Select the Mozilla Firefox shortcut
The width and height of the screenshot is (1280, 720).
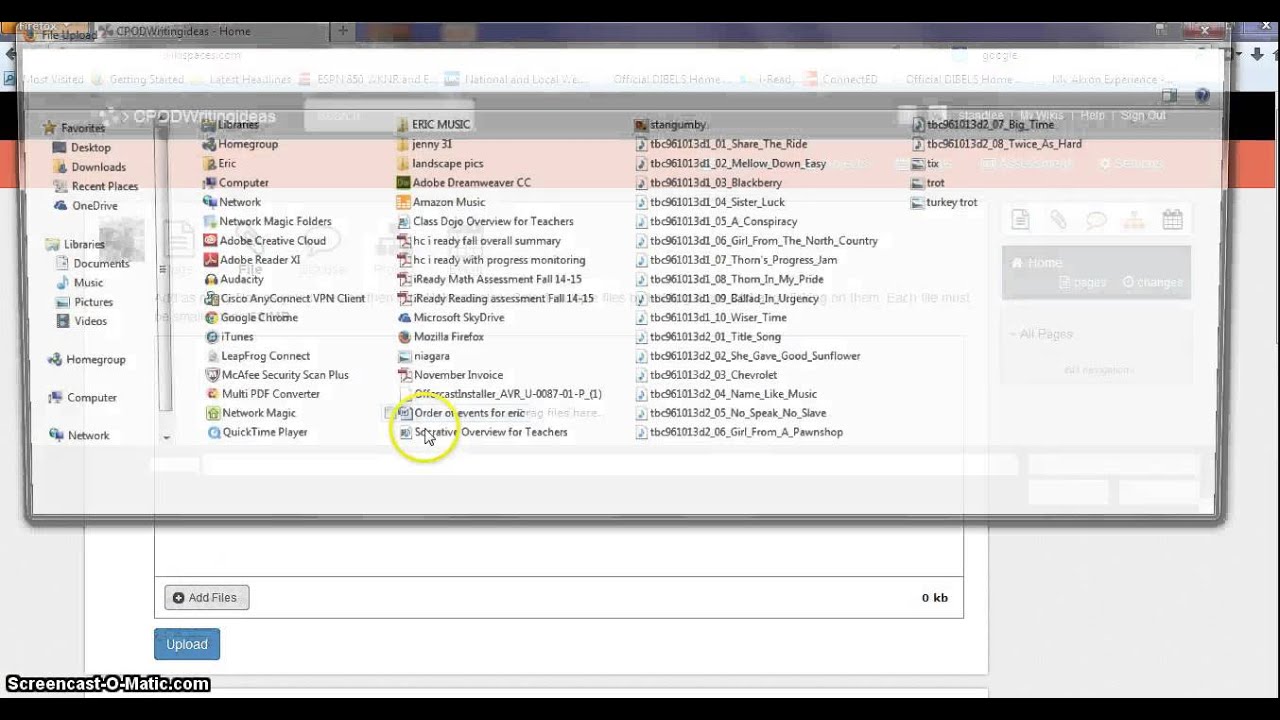(440, 336)
